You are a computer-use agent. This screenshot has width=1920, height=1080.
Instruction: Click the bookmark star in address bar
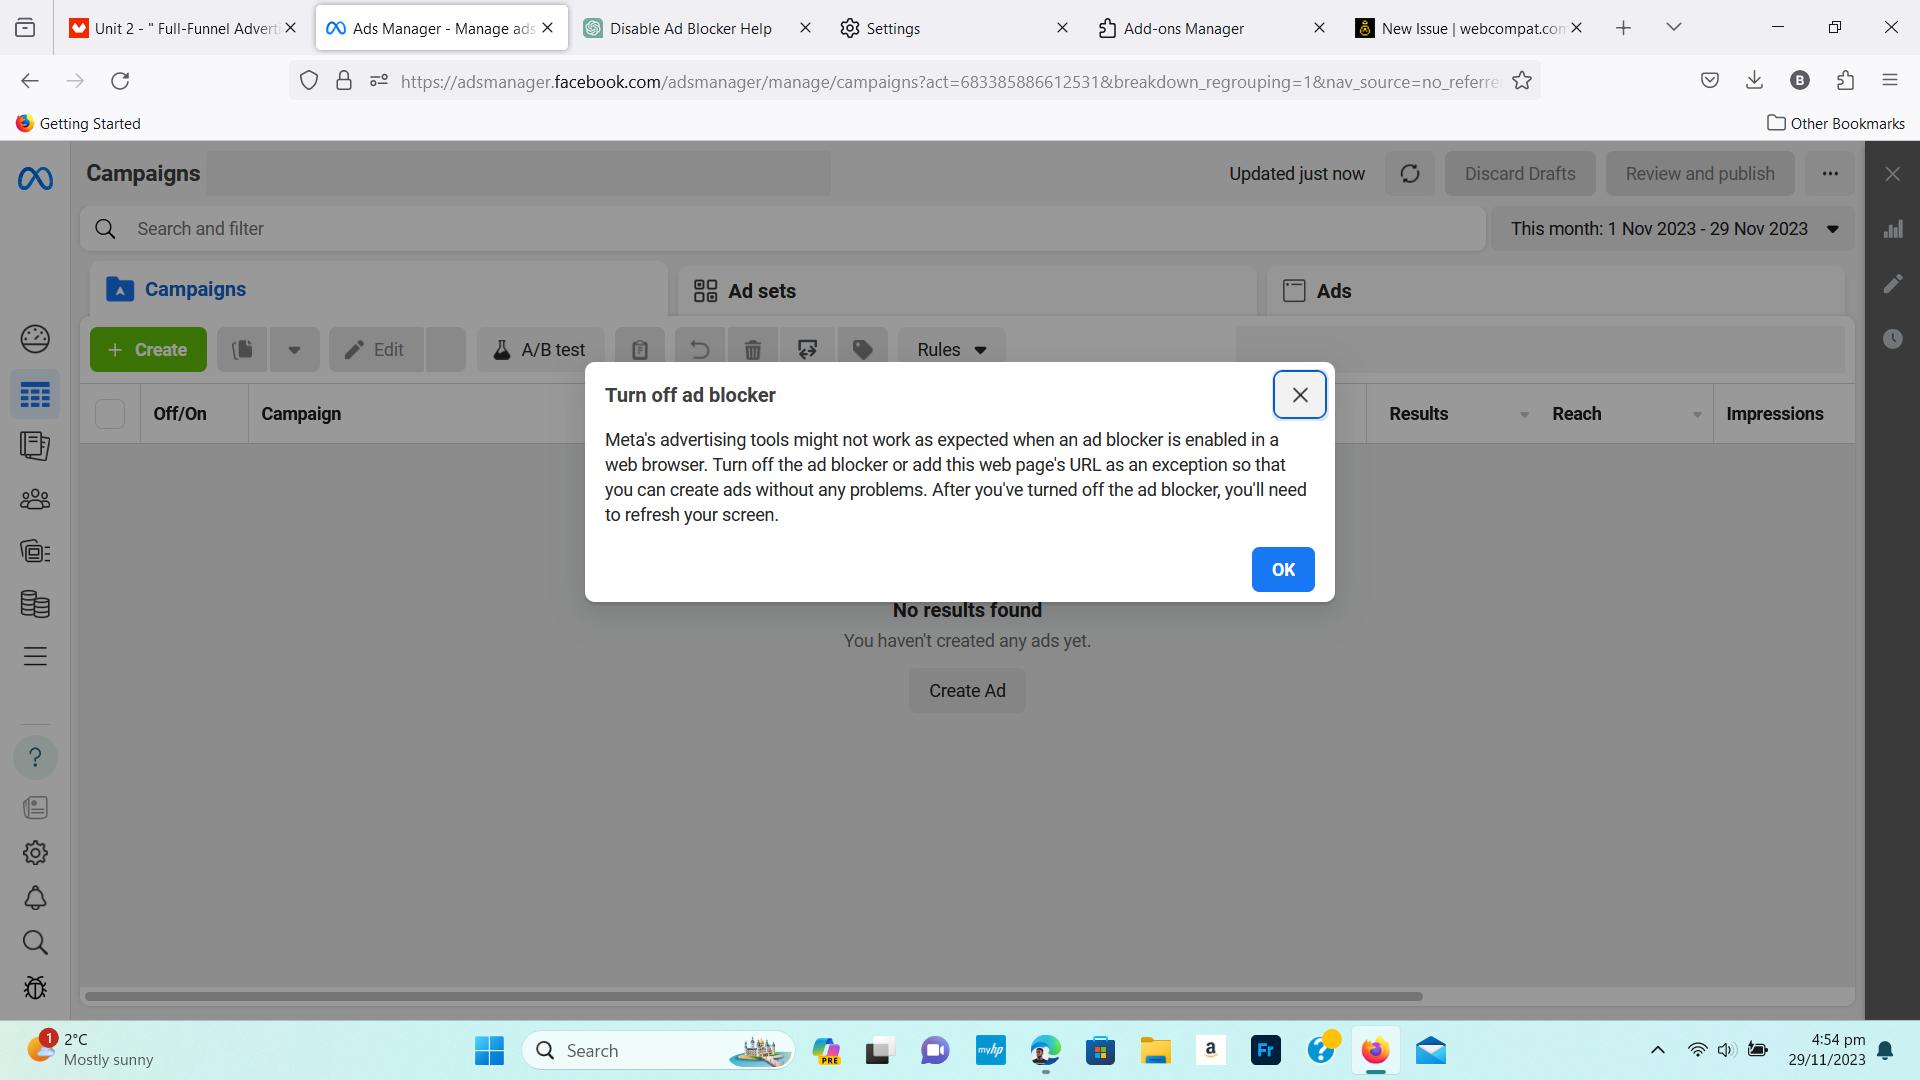[1522, 81]
